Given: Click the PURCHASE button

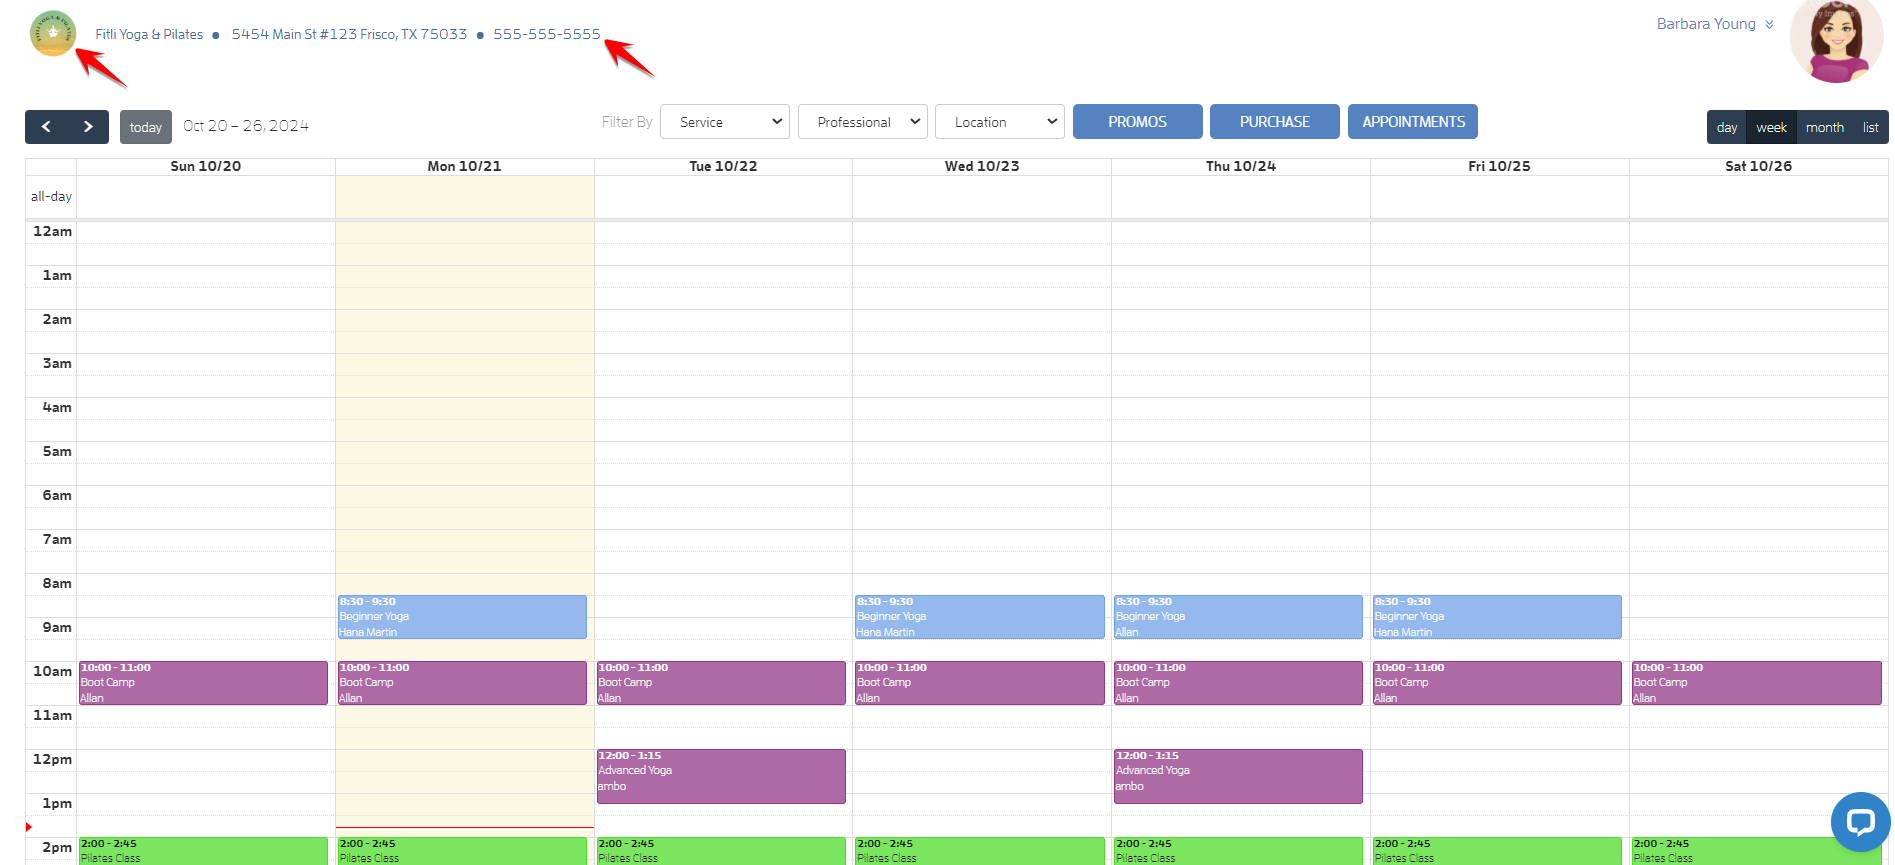Looking at the screenshot, I should click(x=1275, y=122).
